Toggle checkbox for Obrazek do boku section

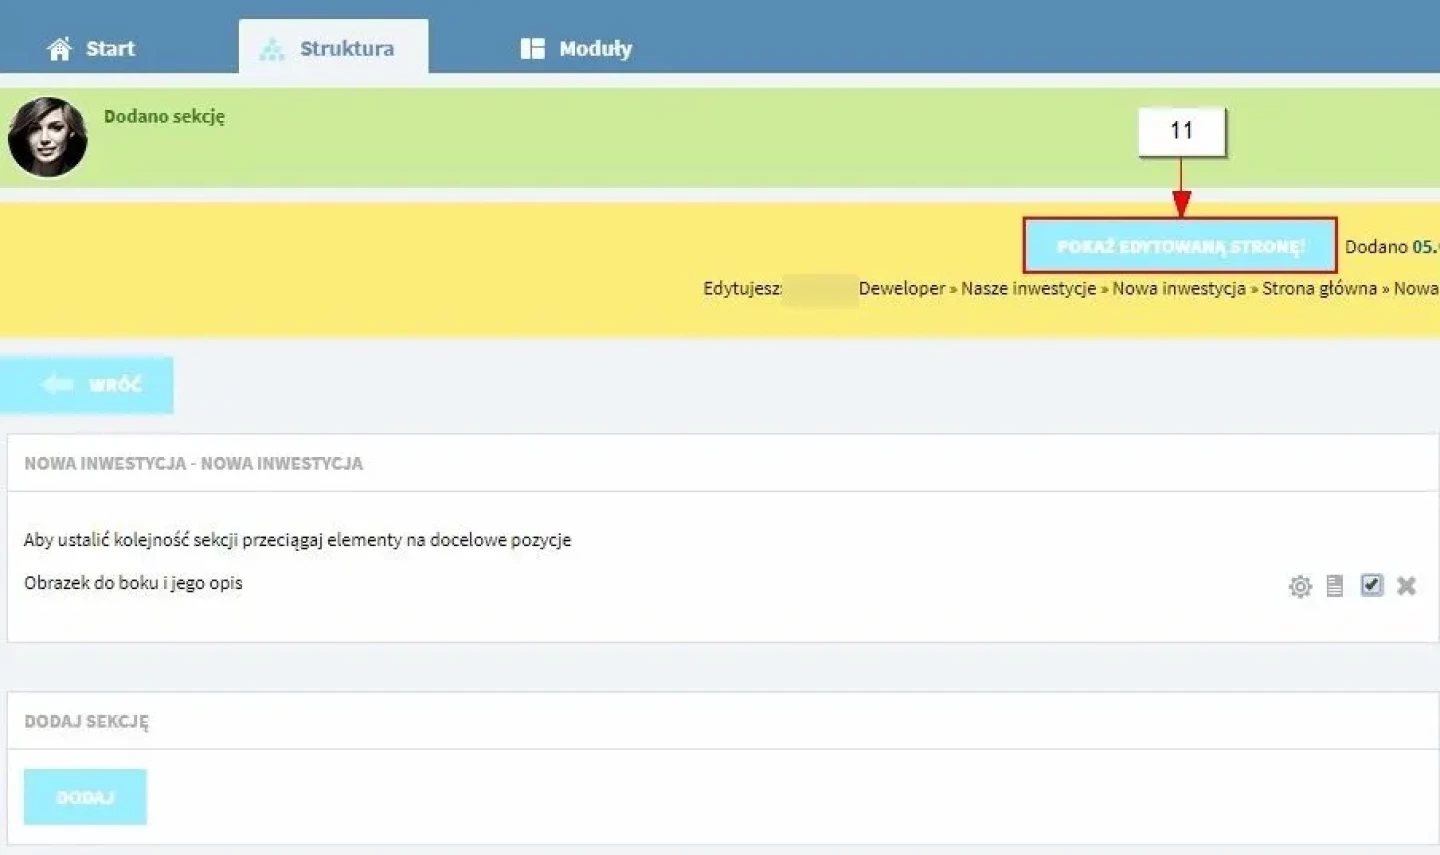coord(1372,585)
